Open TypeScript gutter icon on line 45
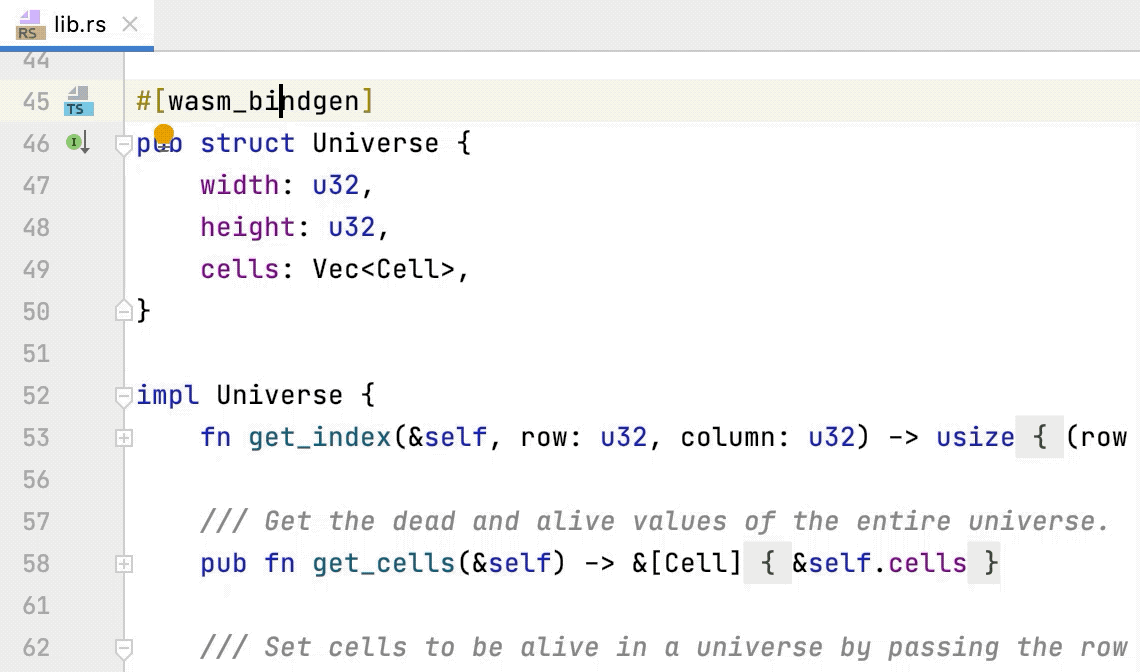Viewport: 1140px width, 672px height. pos(79,101)
